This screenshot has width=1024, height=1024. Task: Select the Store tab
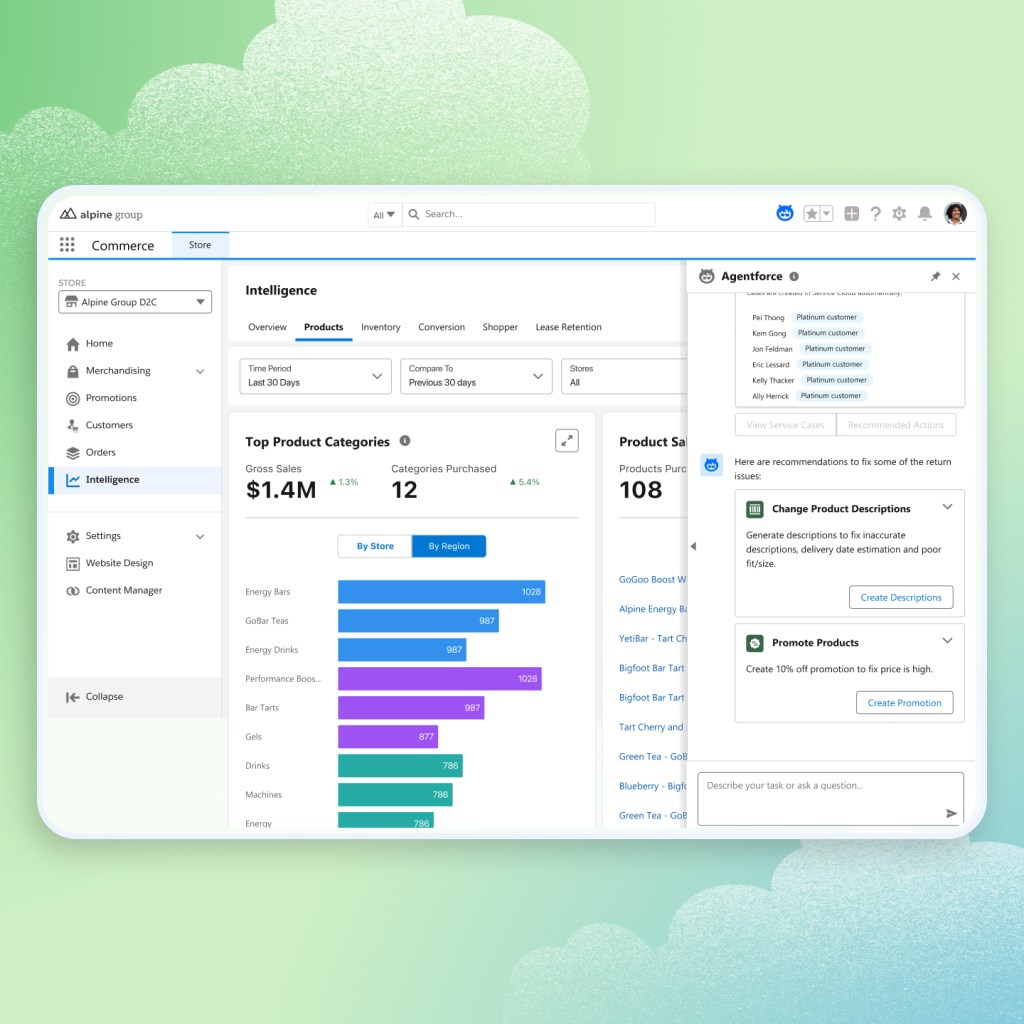pos(200,245)
